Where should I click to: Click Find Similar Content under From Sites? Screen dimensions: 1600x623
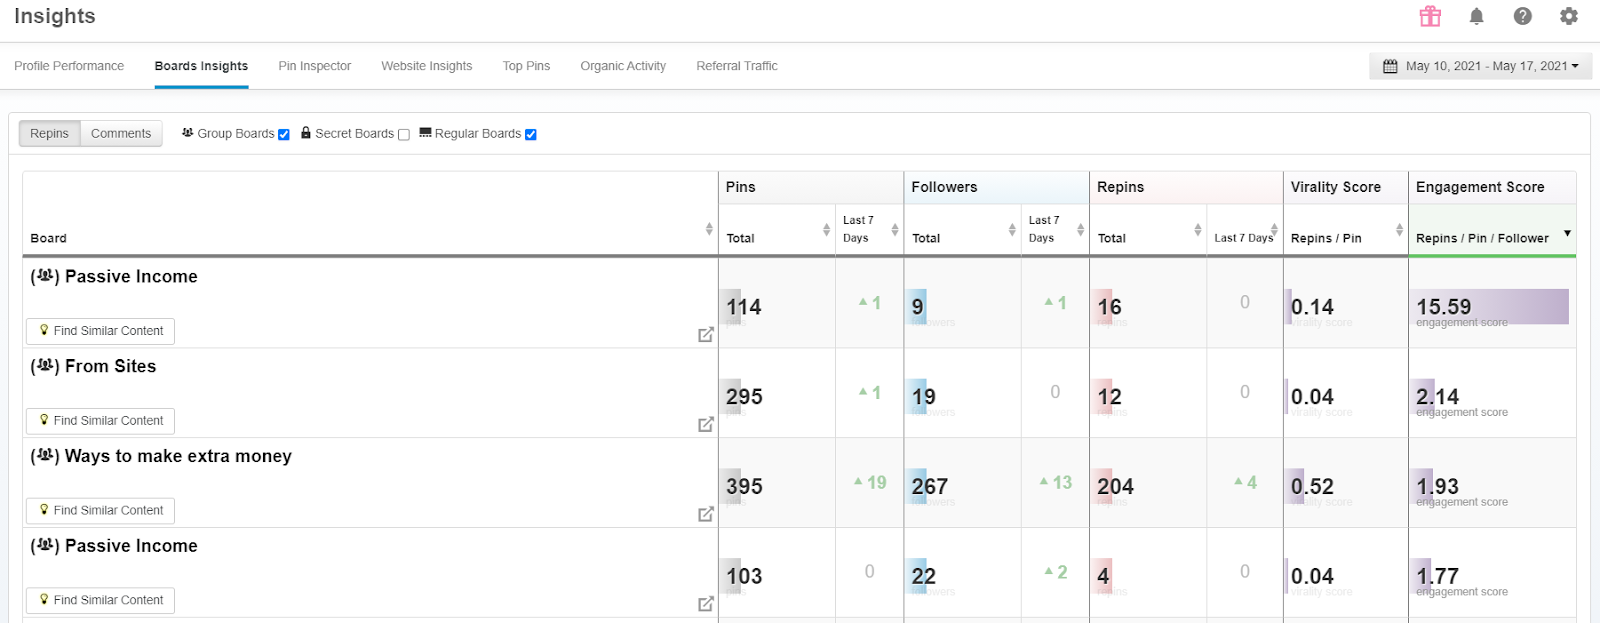click(x=101, y=421)
